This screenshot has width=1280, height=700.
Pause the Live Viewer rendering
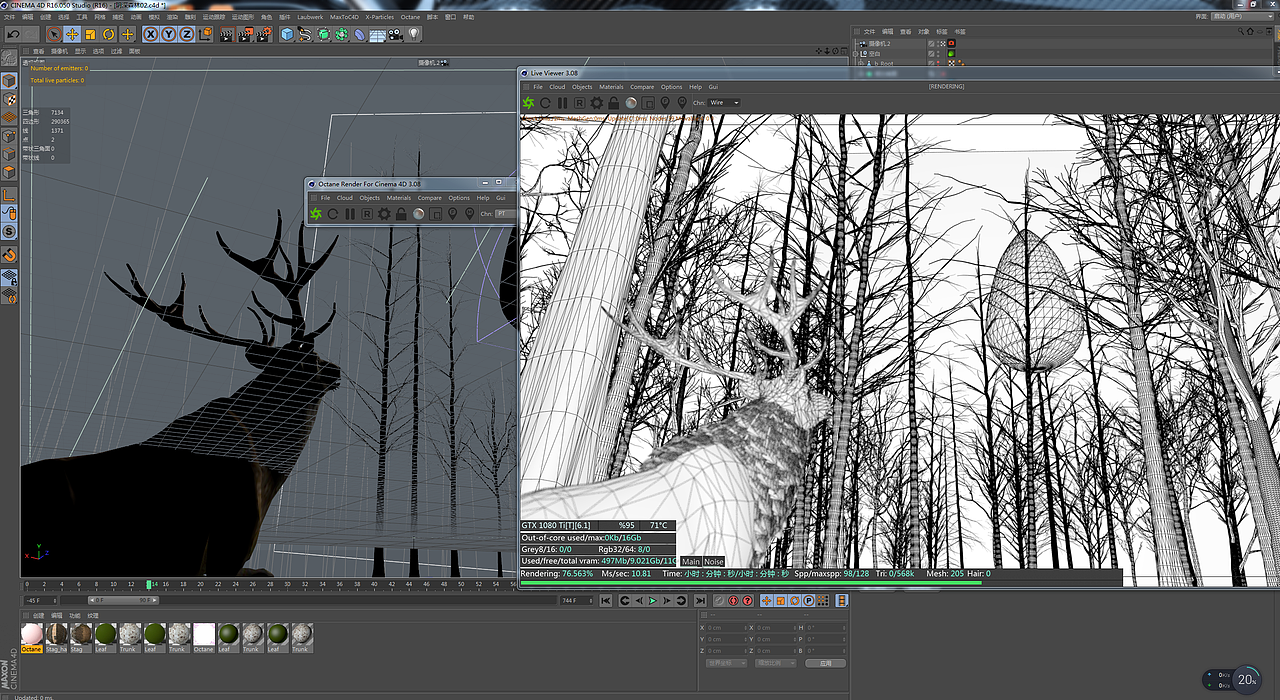[562, 103]
